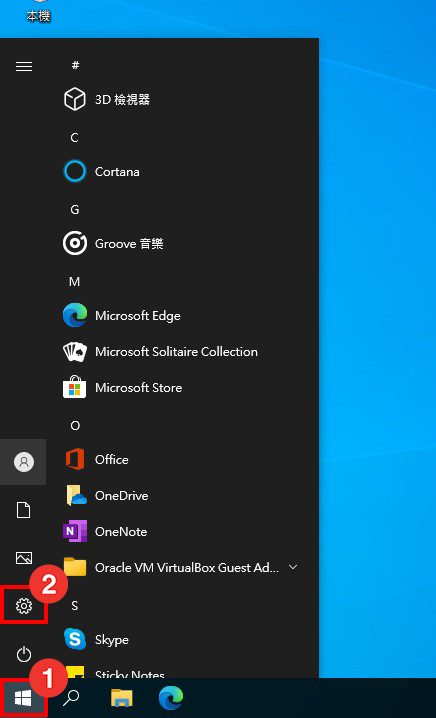
Task: Click the C letter header
Action: 75,137
